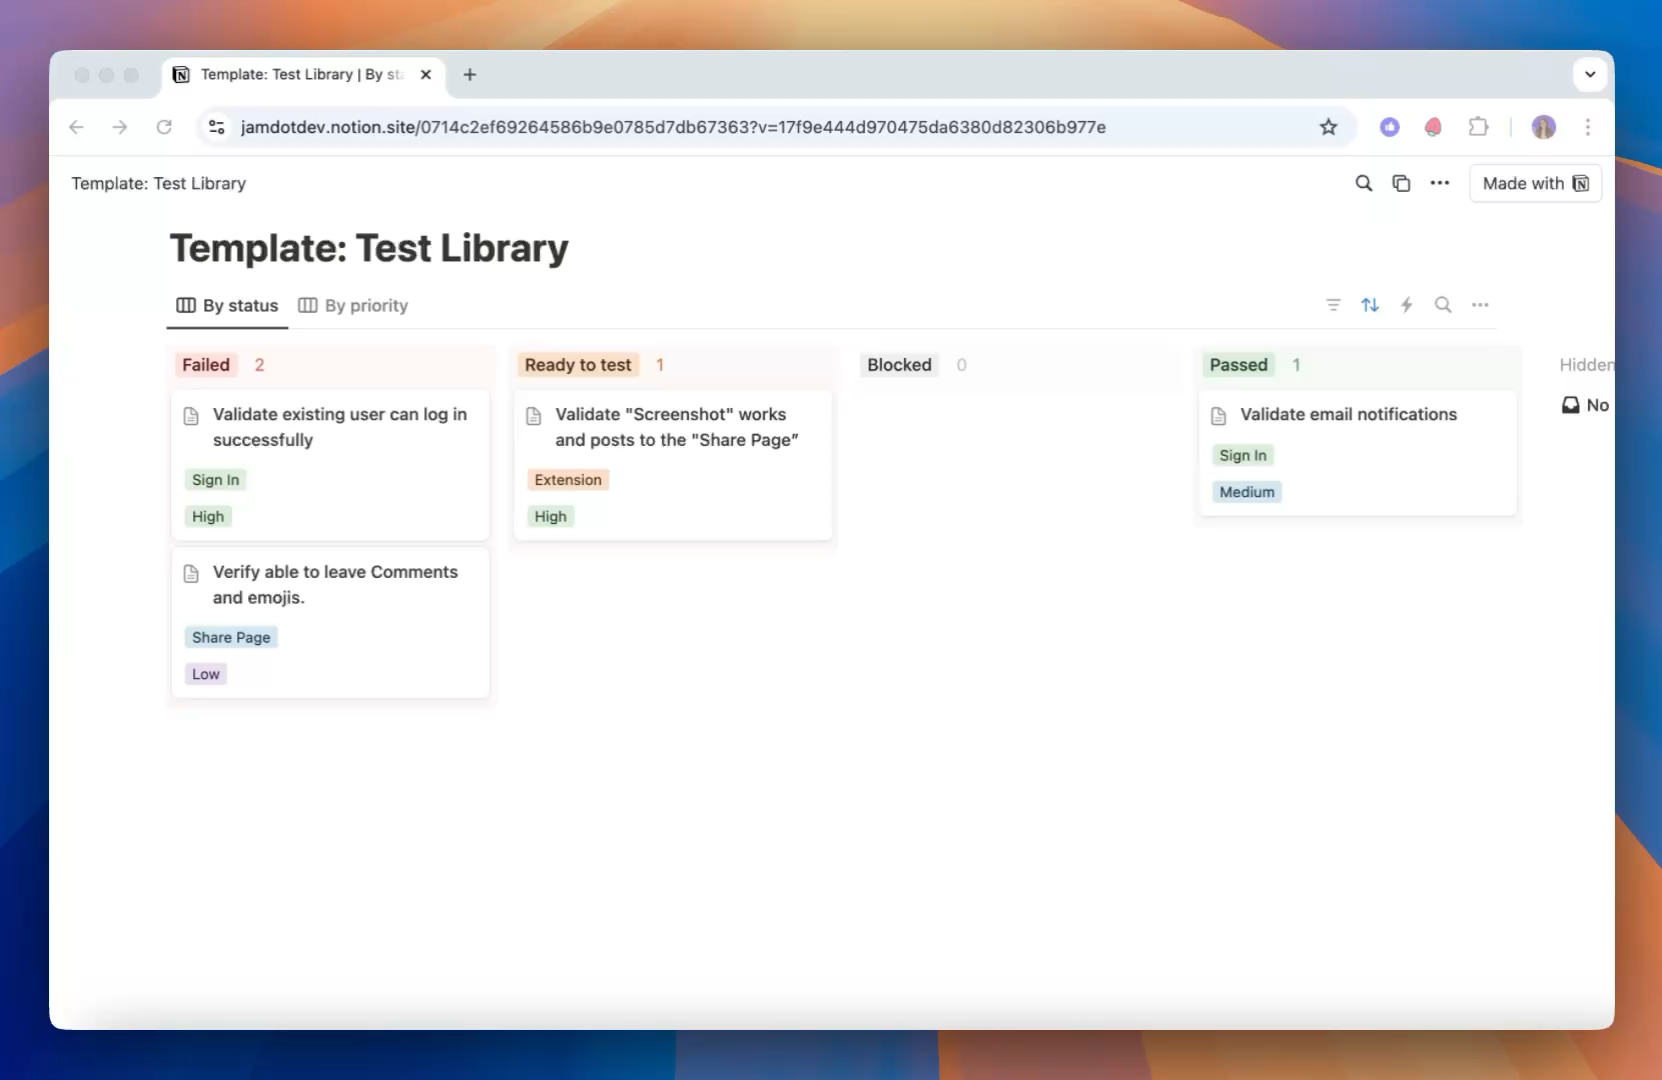Open the page search icon in the header
Screen dimensions: 1662x1080
pos(1363,183)
